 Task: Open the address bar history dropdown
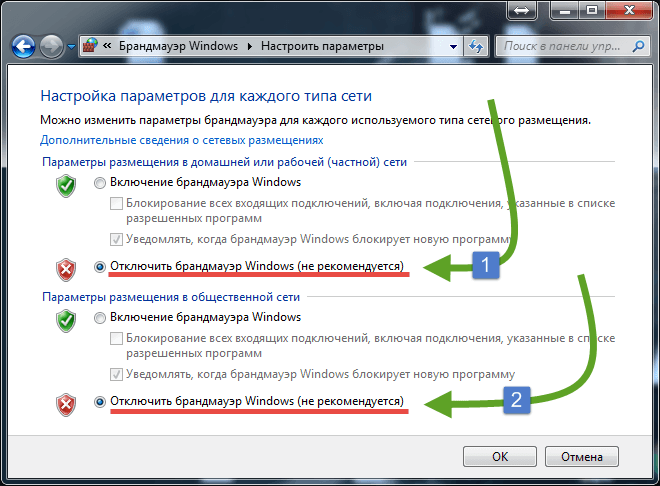pyautogui.click(x=453, y=46)
